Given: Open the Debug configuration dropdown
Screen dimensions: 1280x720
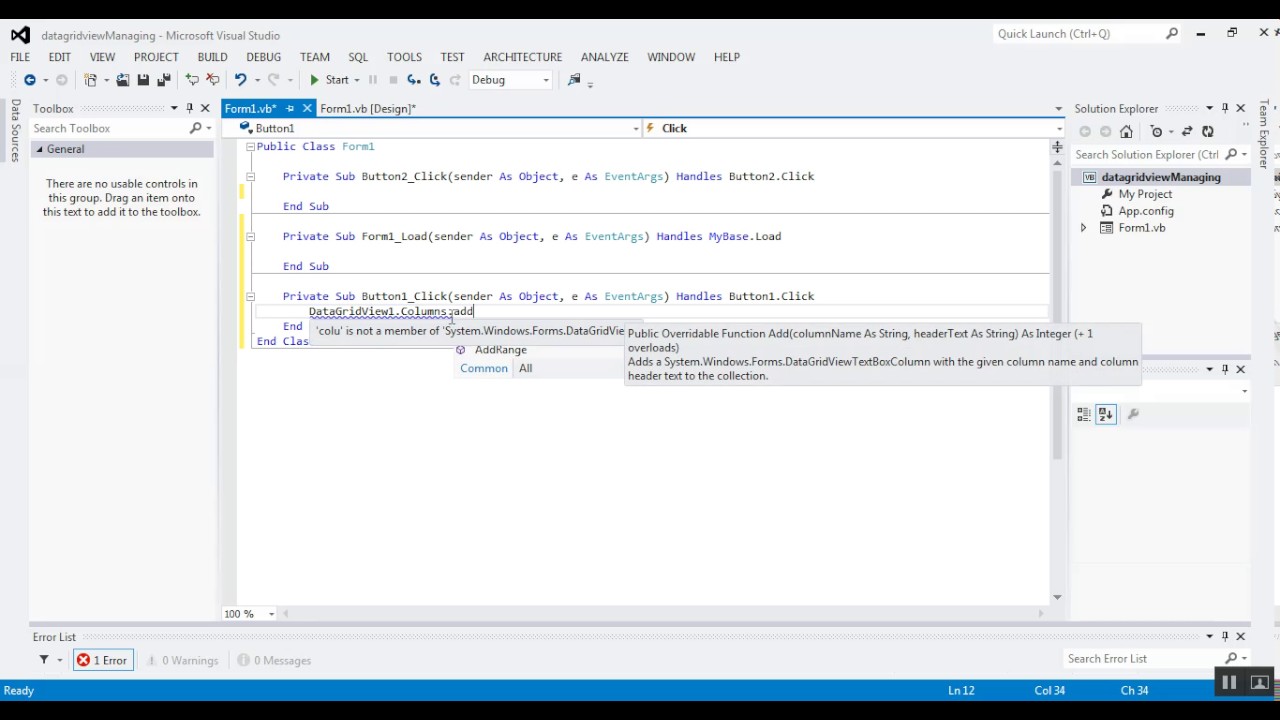Looking at the screenshot, I should click(x=510, y=80).
